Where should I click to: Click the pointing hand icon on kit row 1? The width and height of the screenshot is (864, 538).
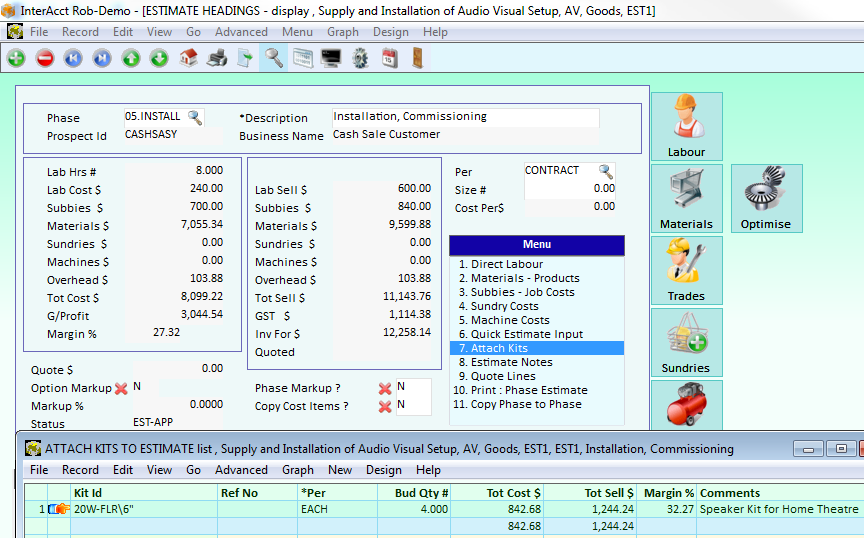click(x=59, y=509)
